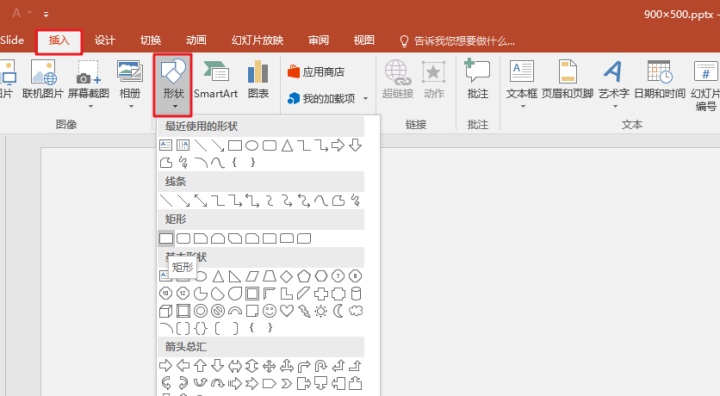Select the chevron arrow in 箭头总汇

(x=287, y=383)
